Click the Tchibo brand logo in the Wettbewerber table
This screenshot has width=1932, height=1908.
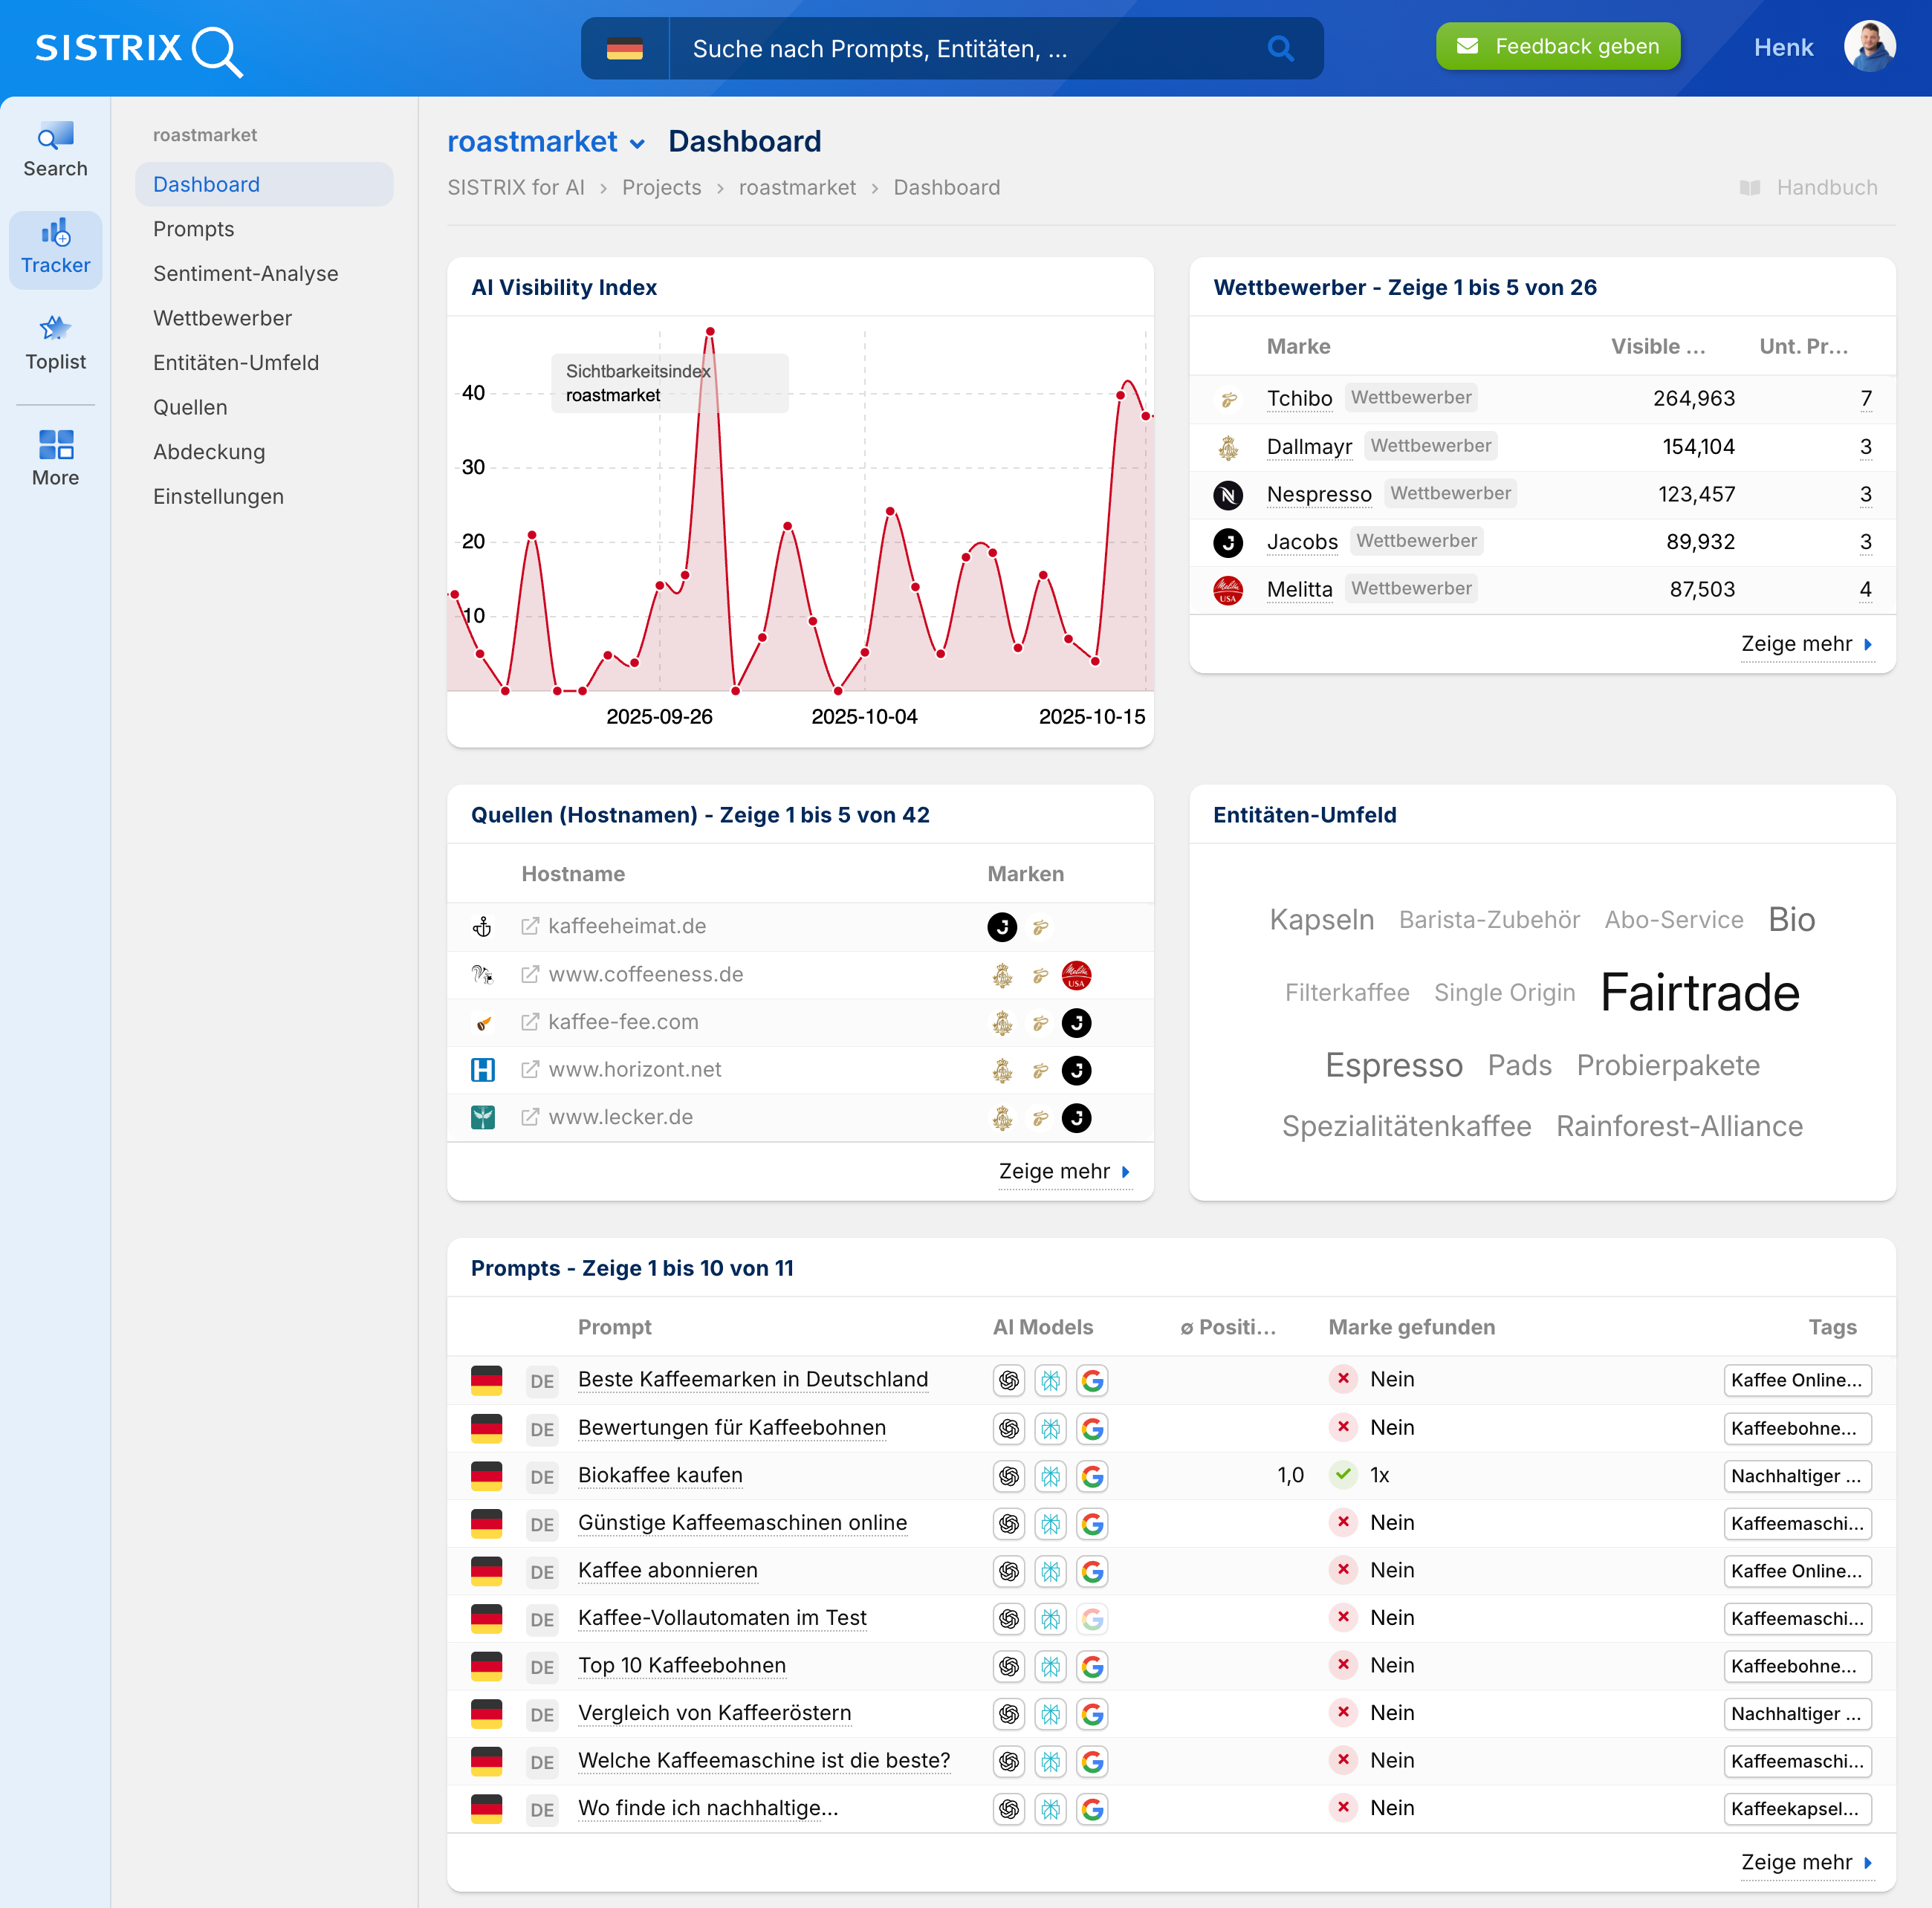pos(1228,398)
